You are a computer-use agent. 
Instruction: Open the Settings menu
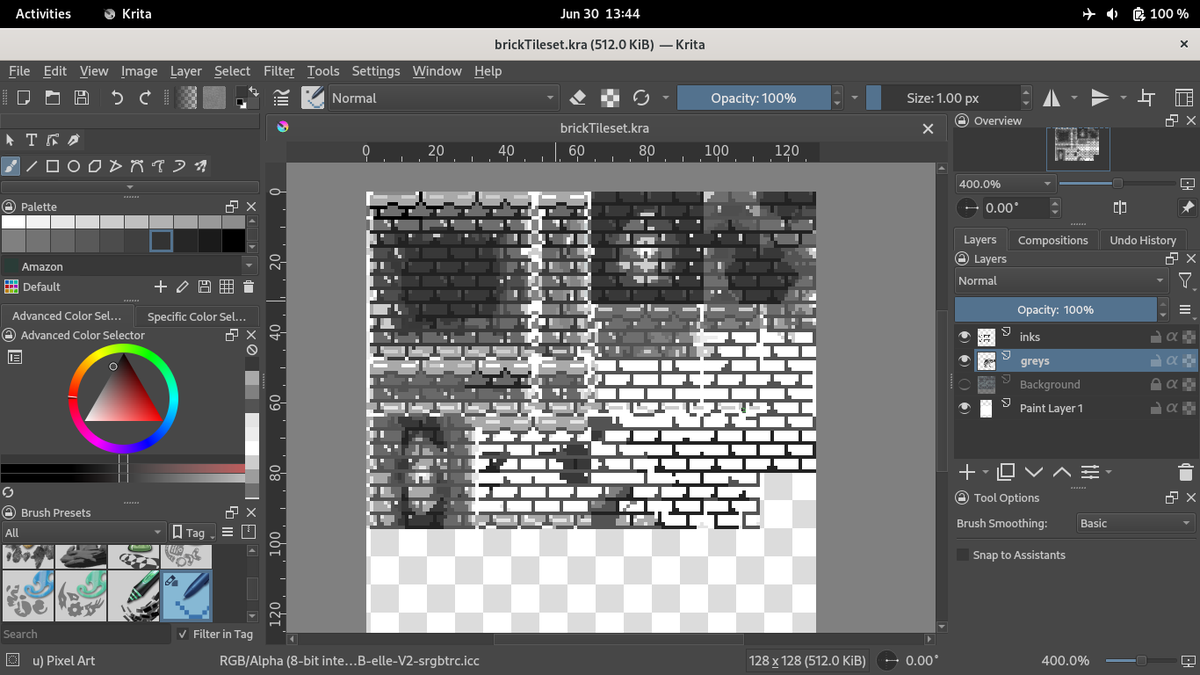coord(375,71)
